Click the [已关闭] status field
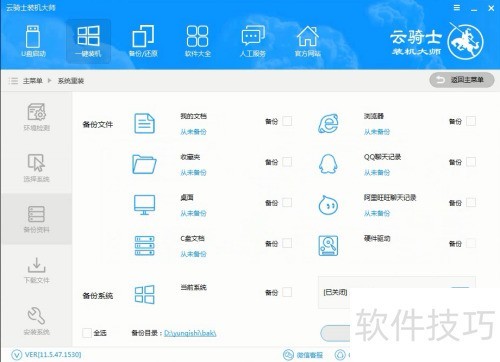Viewport: 500px width, 362px height. (x=335, y=292)
